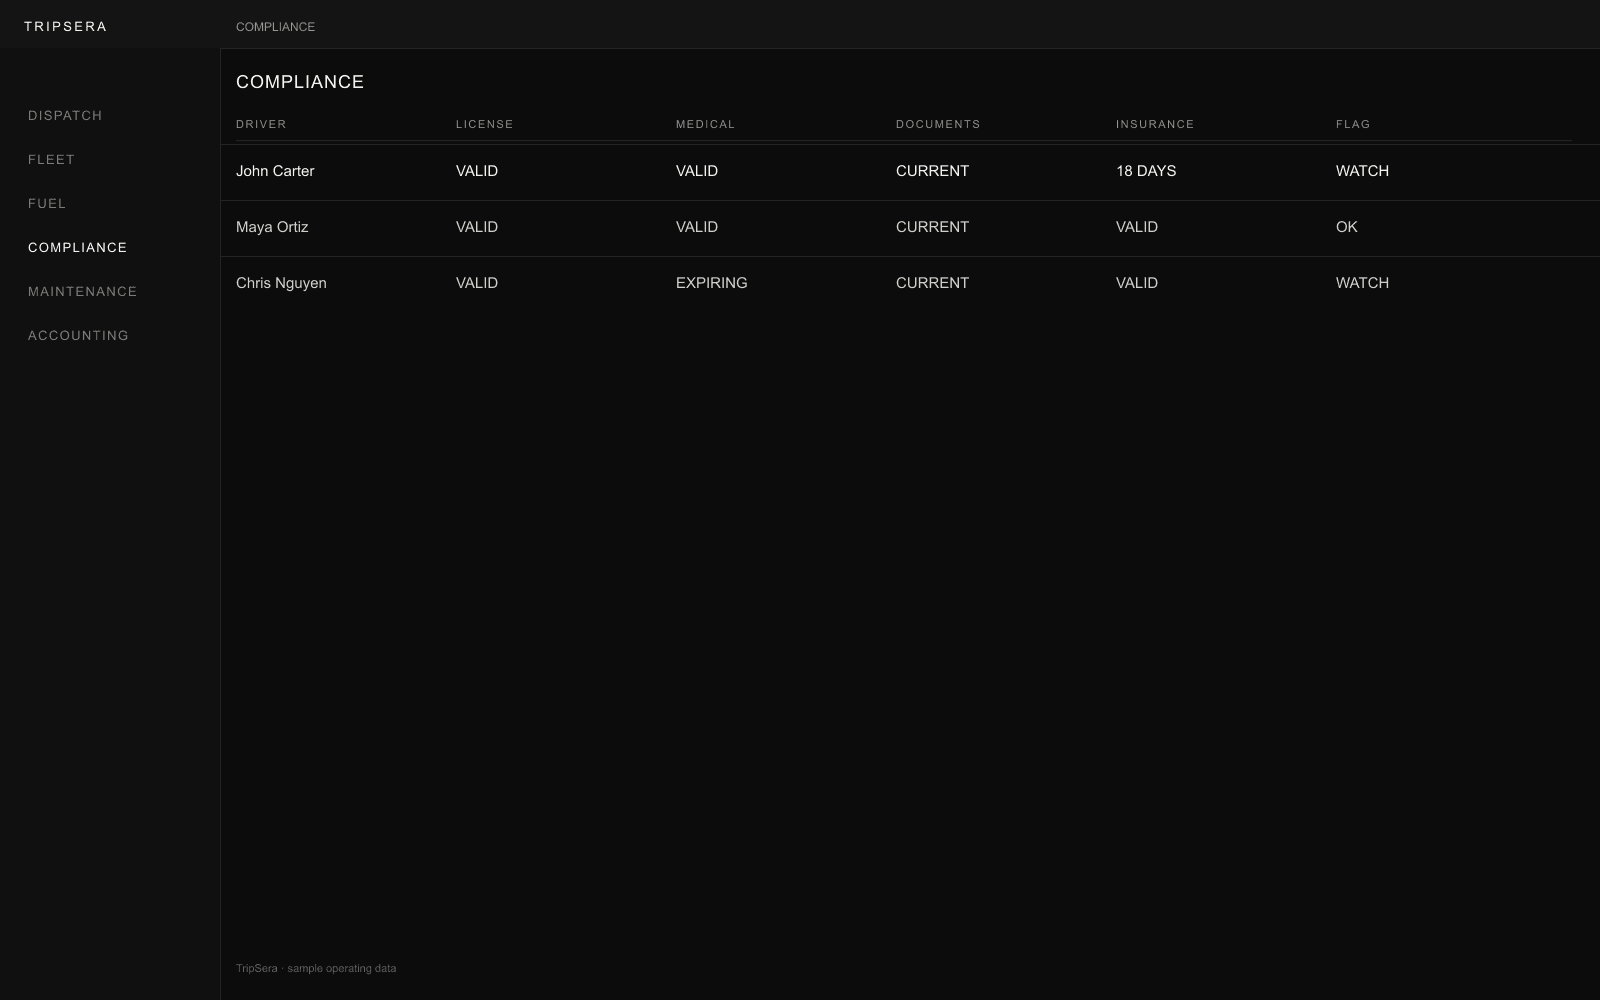Open the Dispatch section in sidebar
The width and height of the screenshot is (1600, 1000).
click(65, 116)
